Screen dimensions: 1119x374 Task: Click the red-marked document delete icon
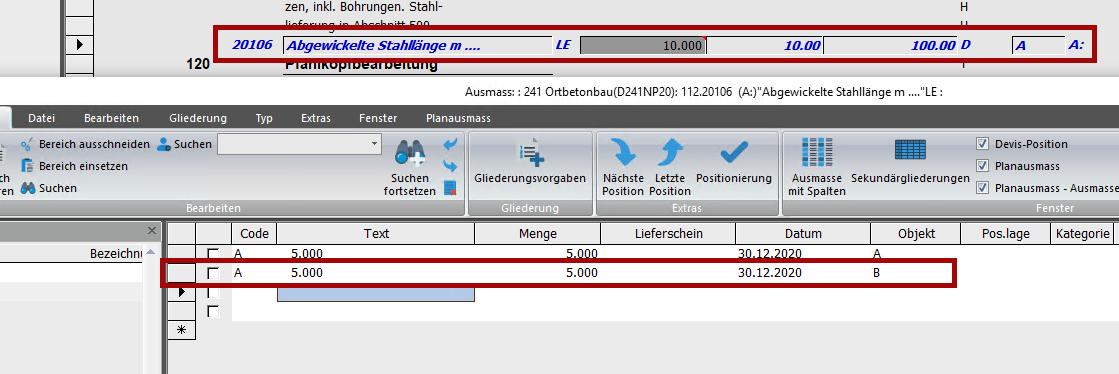(x=450, y=188)
